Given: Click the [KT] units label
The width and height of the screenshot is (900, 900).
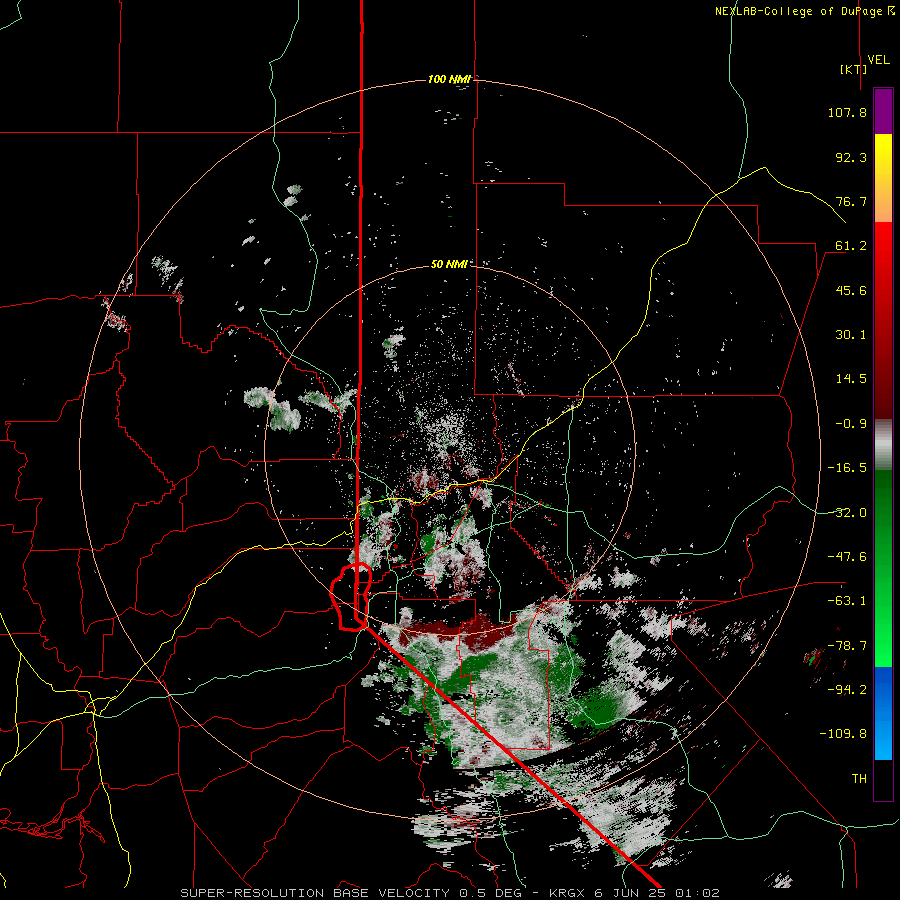Looking at the screenshot, I should coord(854,69).
